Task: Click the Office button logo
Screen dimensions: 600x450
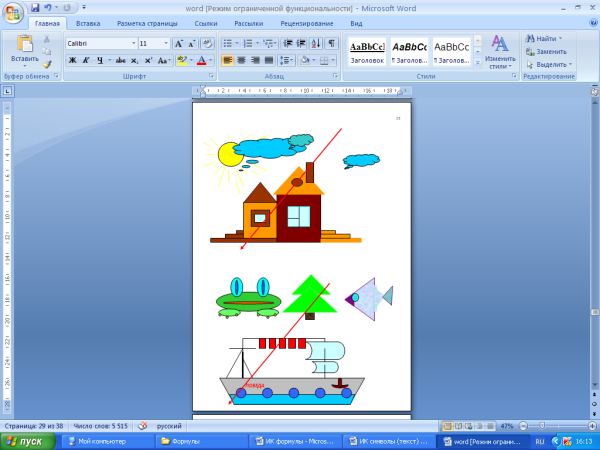Action: coord(12,11)
